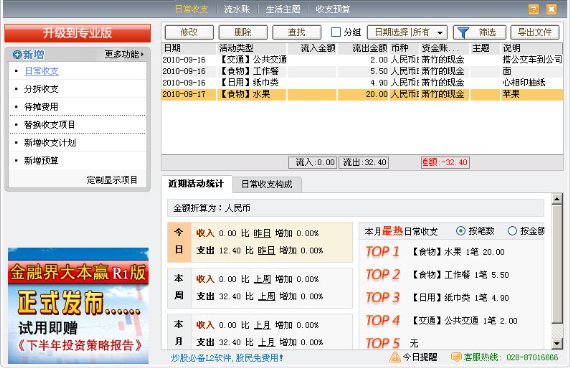The image size is (570, 368).
Task: Click the 客服热线 chat bubble icon
Action: point(456,357)
